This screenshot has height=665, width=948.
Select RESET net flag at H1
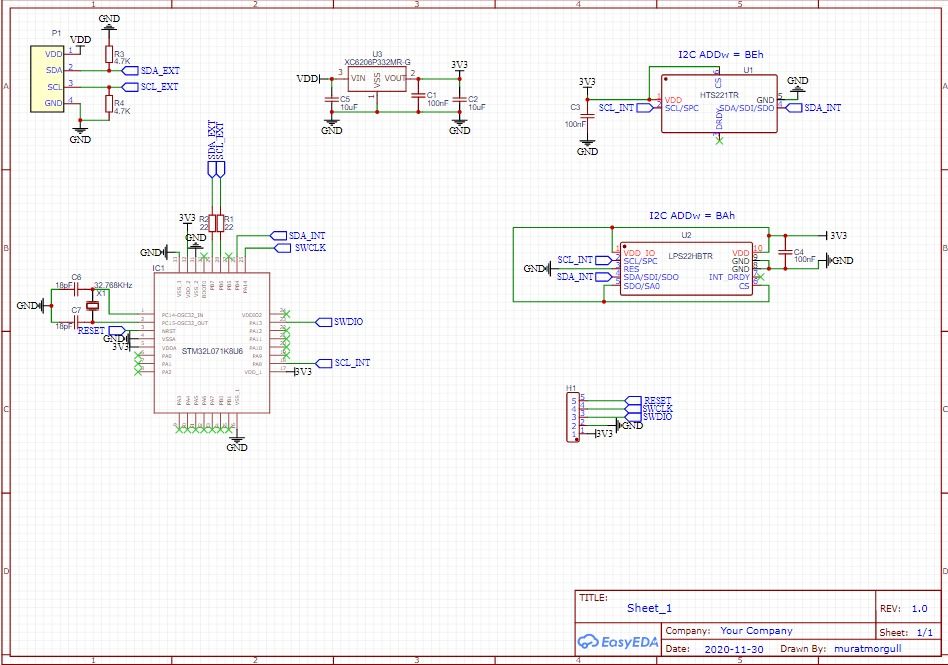pos(648,400)
